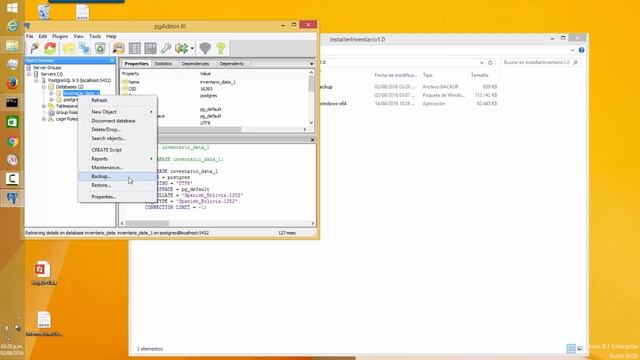Open the Explorer address bar dropdown
640x360 pixels.
pyautogui.click(x=482, y=63)
